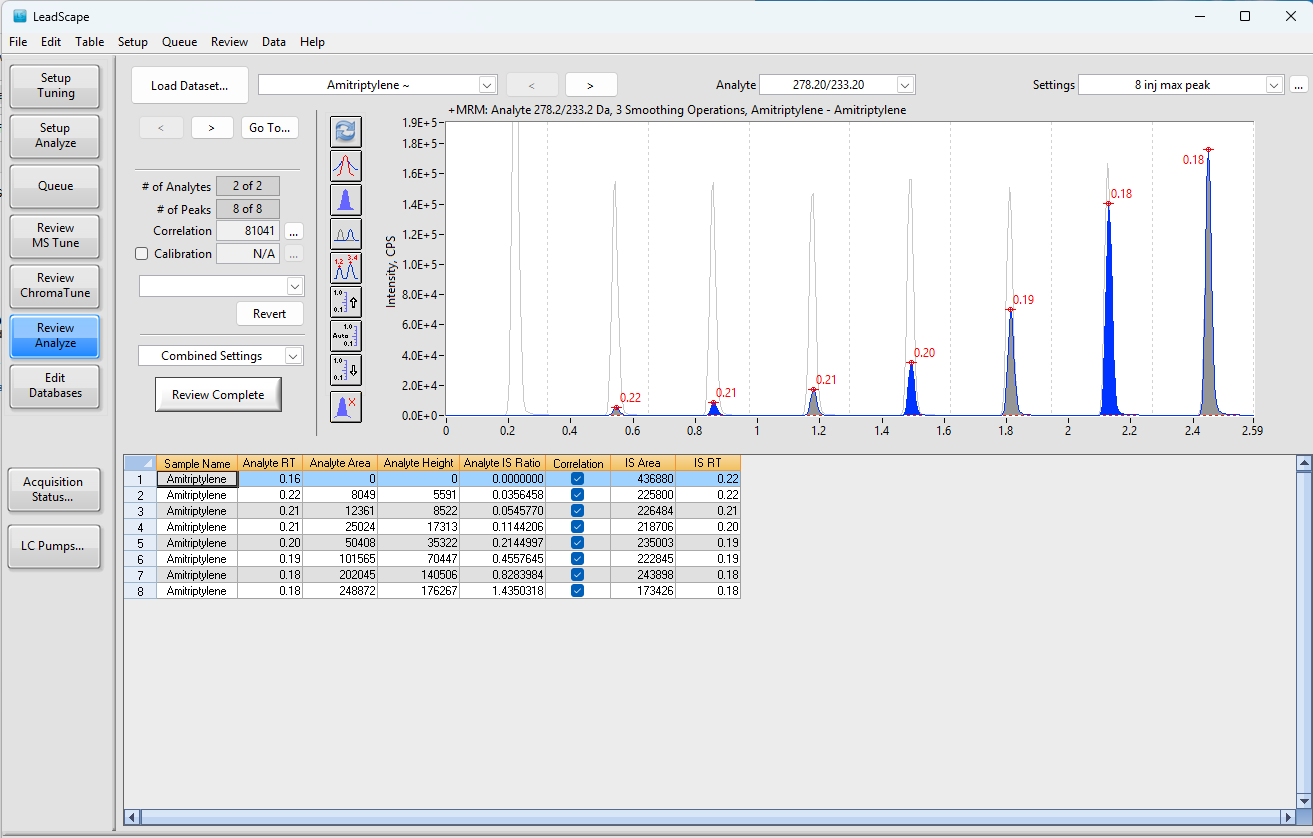Click the Analyte Area cell 248872
The image size is (1313, 838).
pos(341,591)
